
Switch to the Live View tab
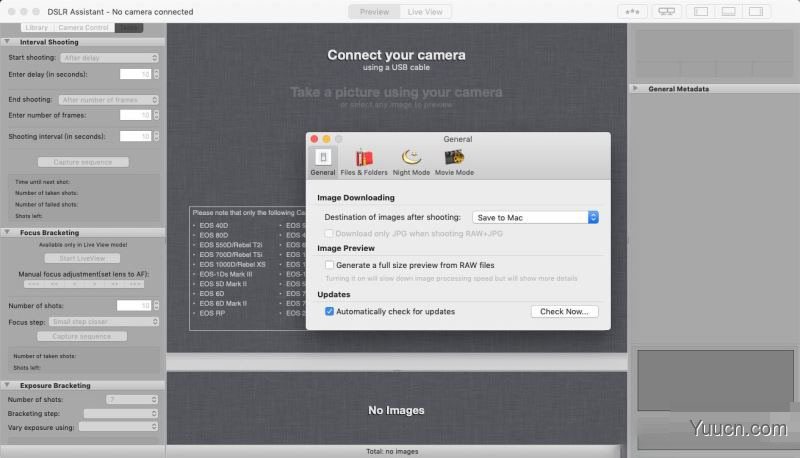(425, 12)
